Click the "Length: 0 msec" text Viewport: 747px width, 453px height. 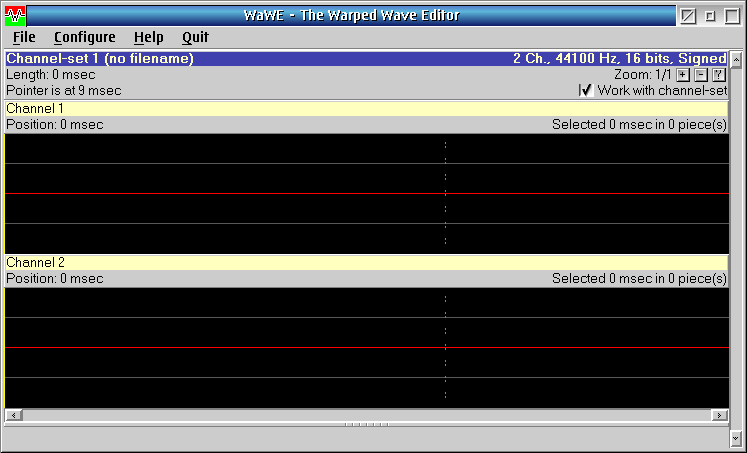click(x=50, y=75)
